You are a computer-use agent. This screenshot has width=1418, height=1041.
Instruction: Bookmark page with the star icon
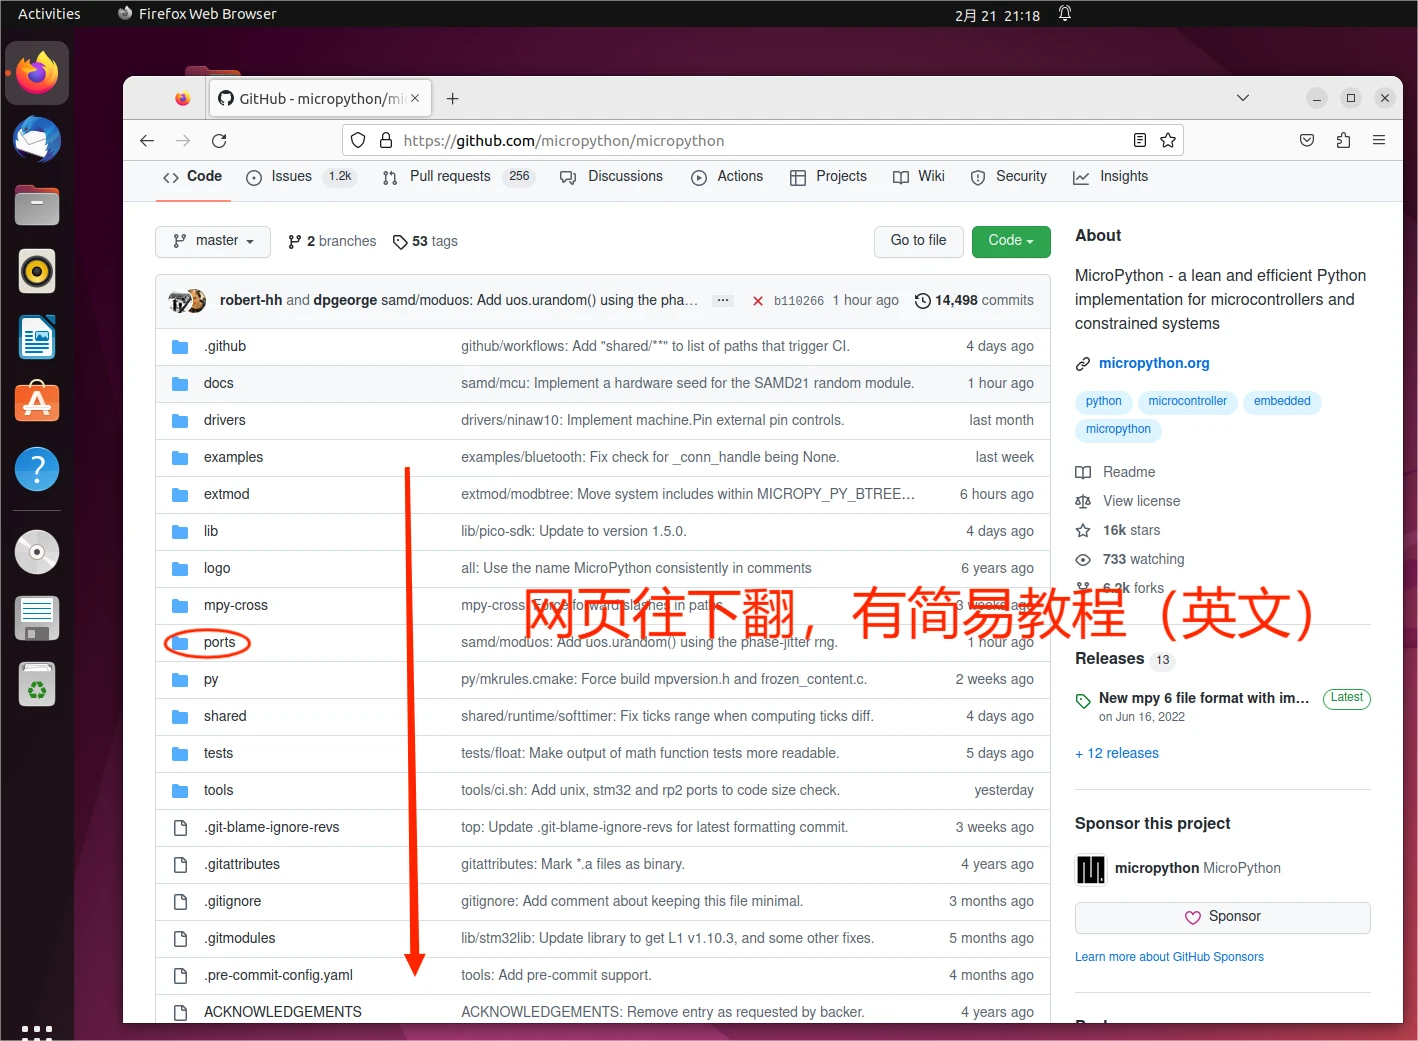pyautogui.click(x=1167, y=140)
